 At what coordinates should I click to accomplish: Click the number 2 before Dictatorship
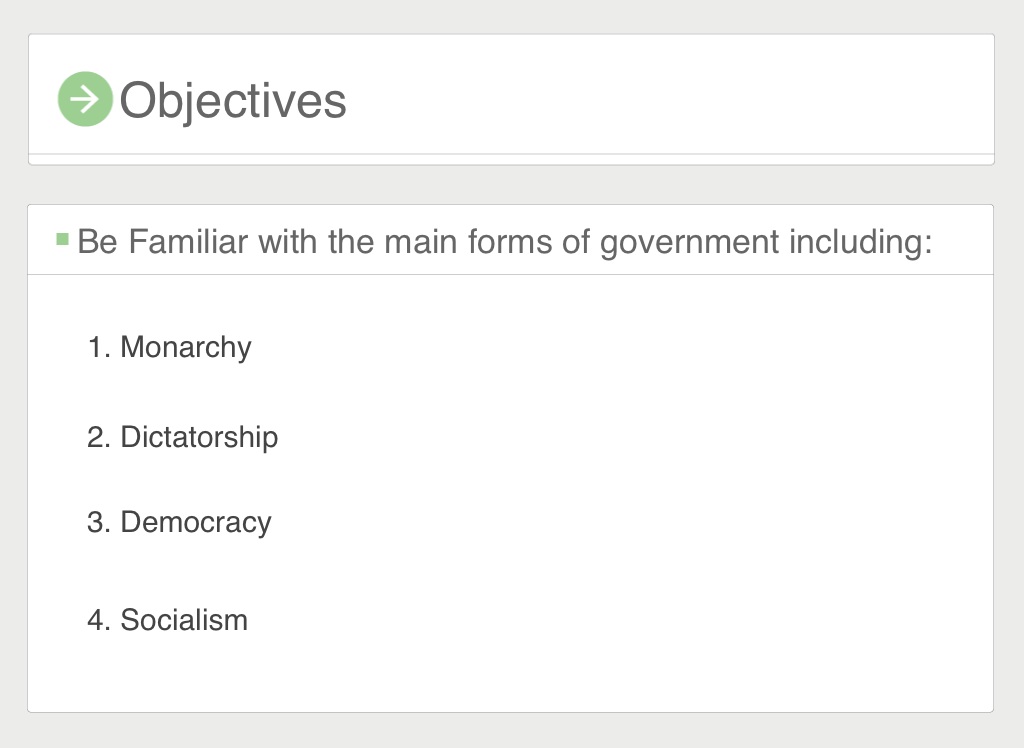(x=99, y=437)
